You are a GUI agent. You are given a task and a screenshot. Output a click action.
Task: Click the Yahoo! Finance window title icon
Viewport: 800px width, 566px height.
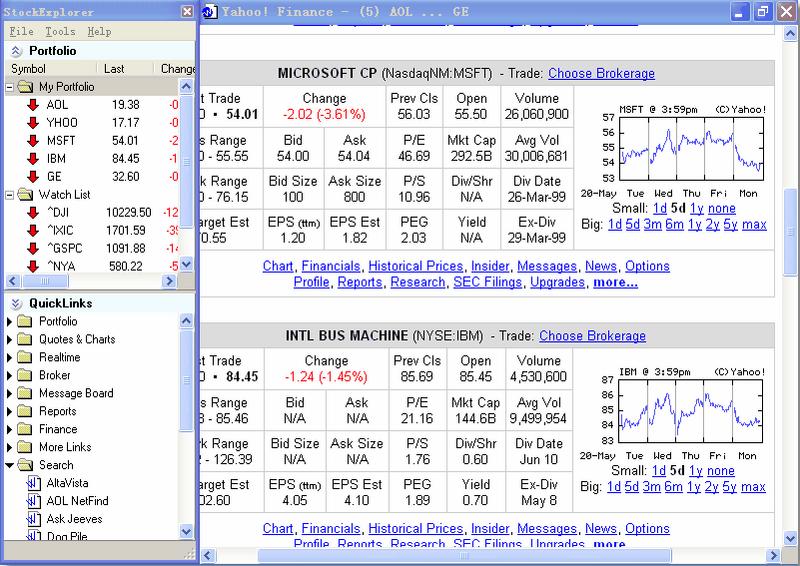[209, 12]
